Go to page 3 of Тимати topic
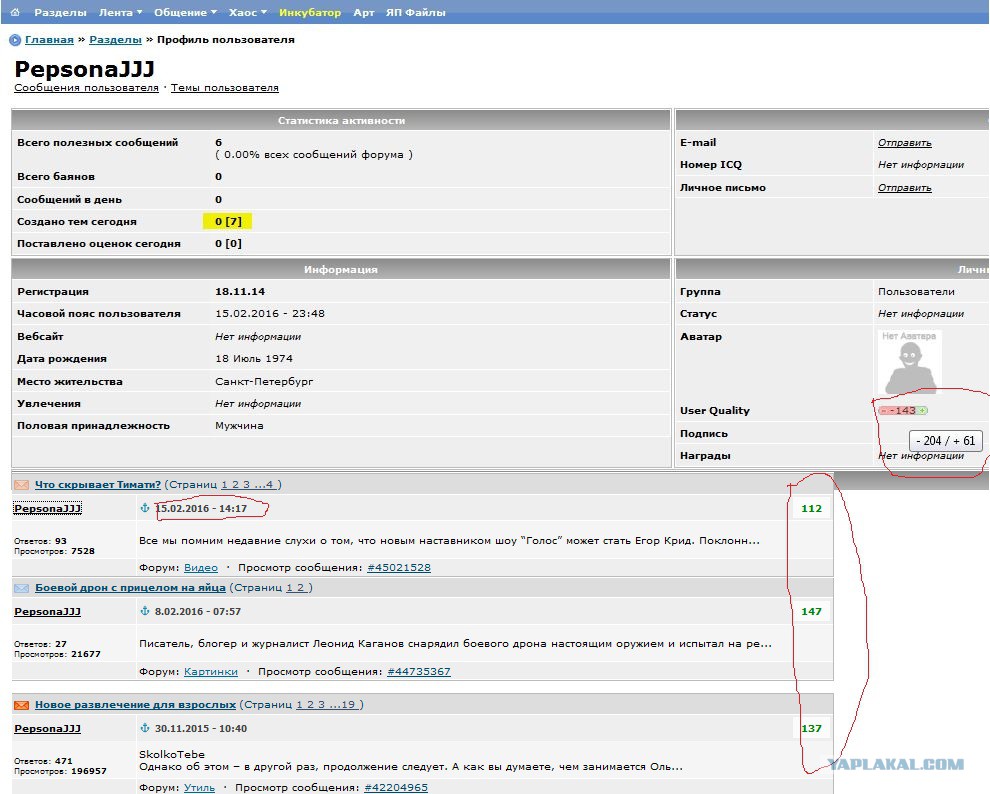The image size is (990, 794). coord(246,485)
